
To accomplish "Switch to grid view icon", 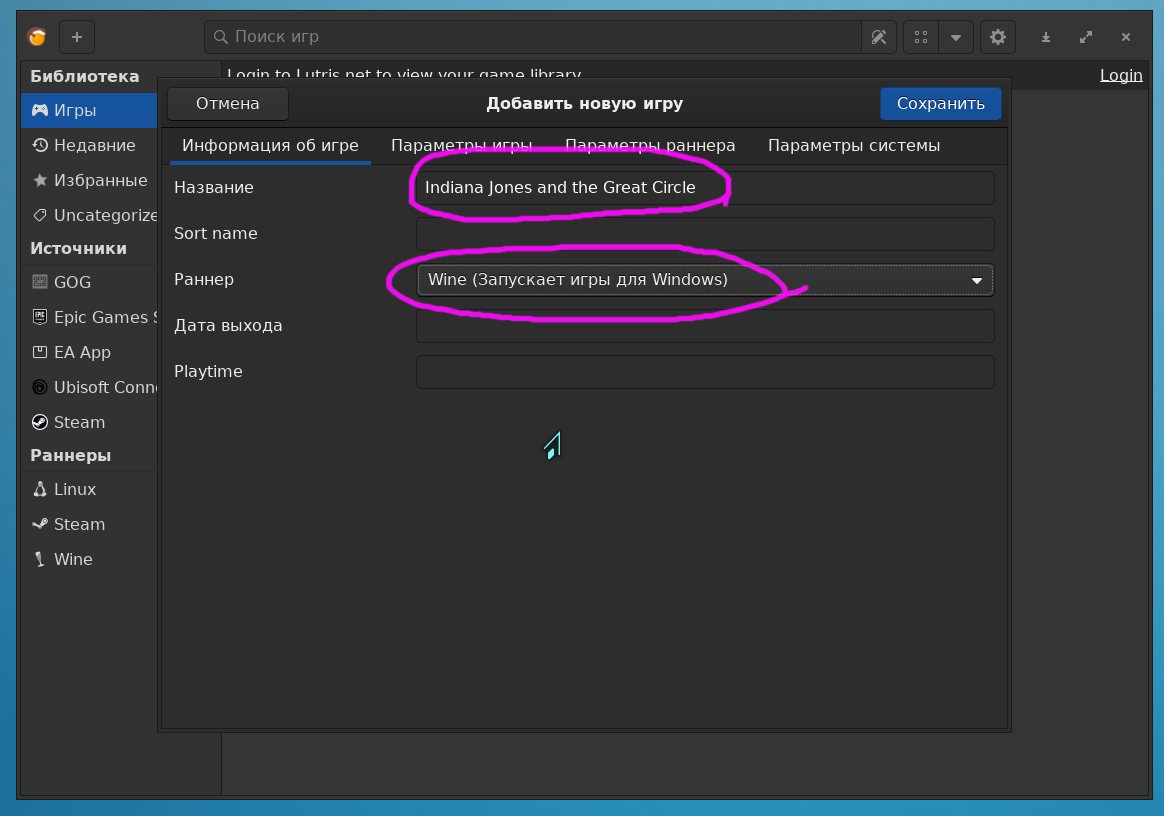I will (921, 36).
